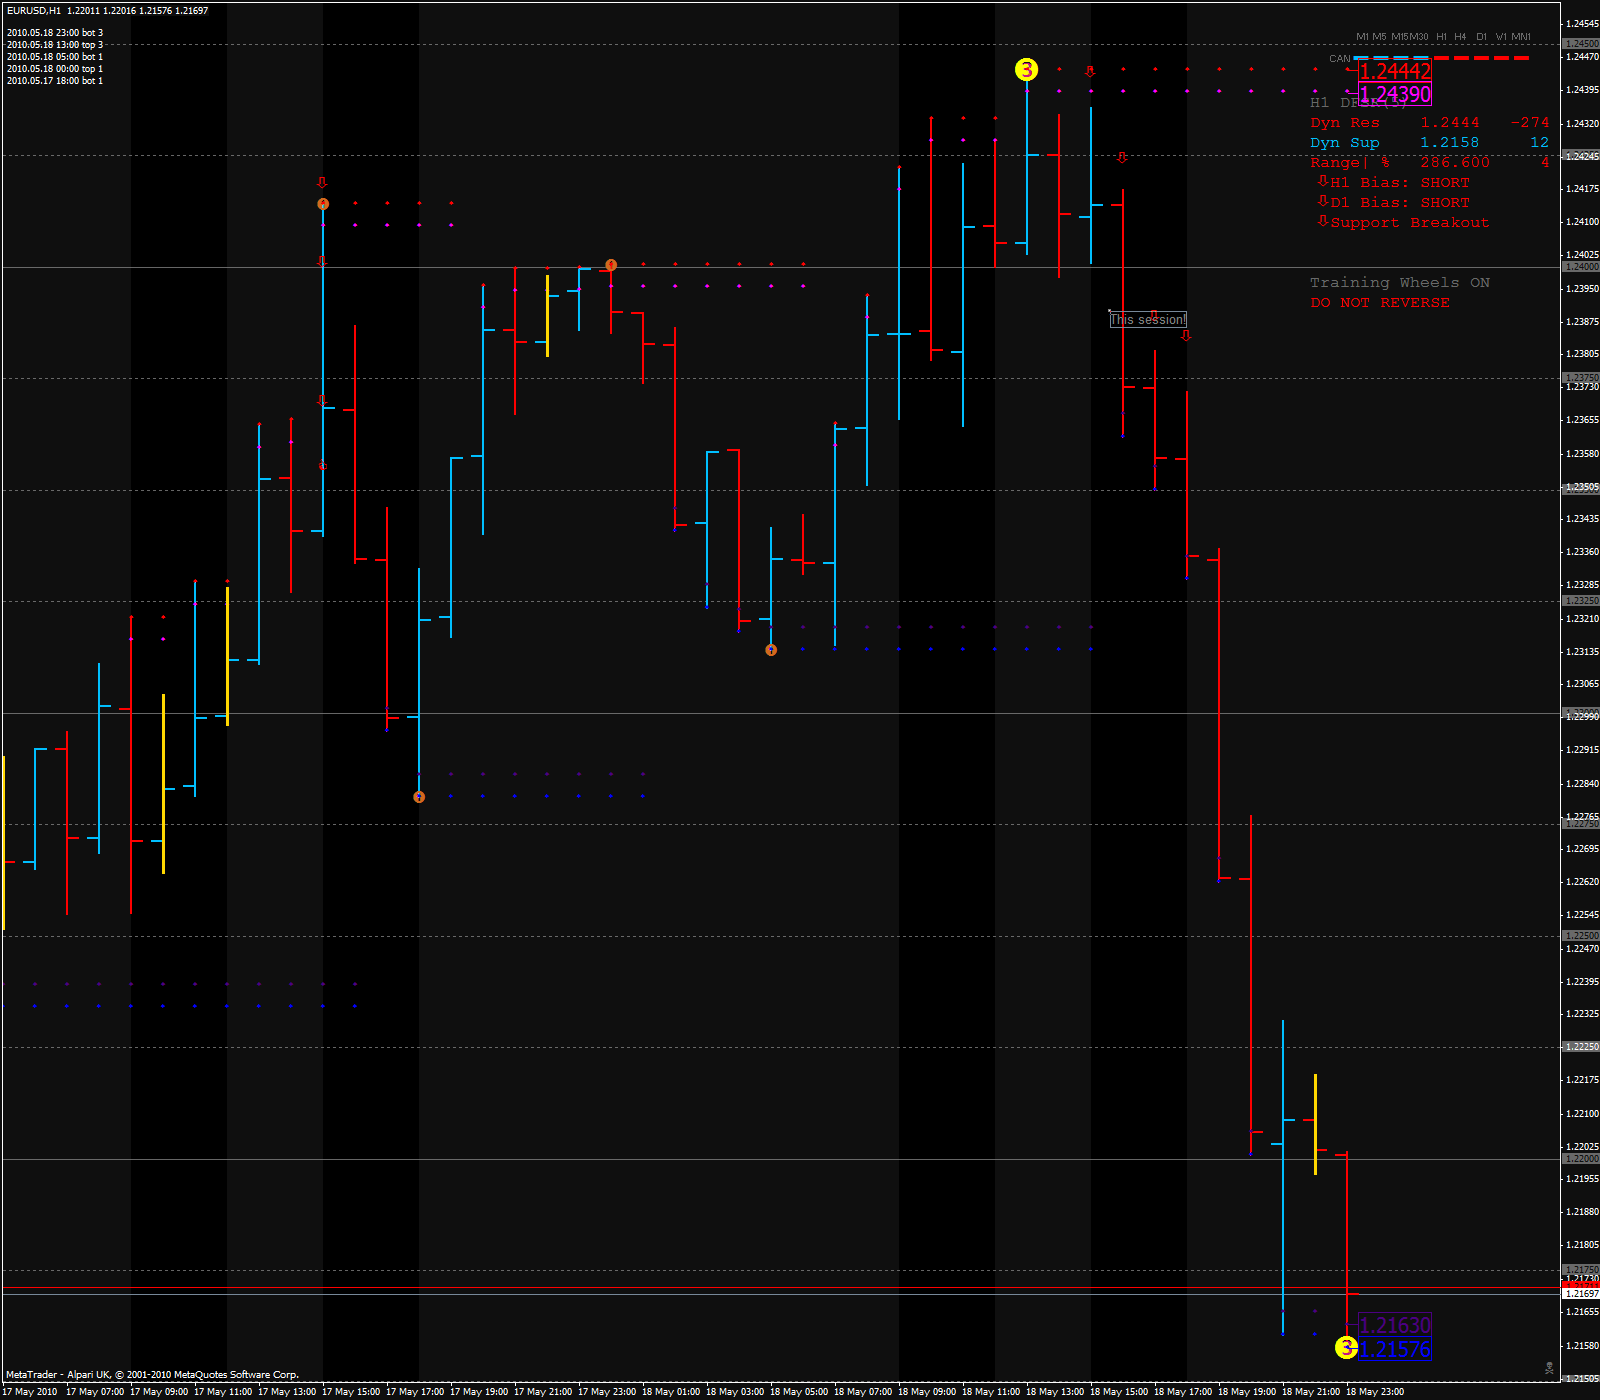Click the 18 May 23:00 label on the time axis
The height and width of the screenshot is (1400, 1600).
[x=1374, y=1390]
